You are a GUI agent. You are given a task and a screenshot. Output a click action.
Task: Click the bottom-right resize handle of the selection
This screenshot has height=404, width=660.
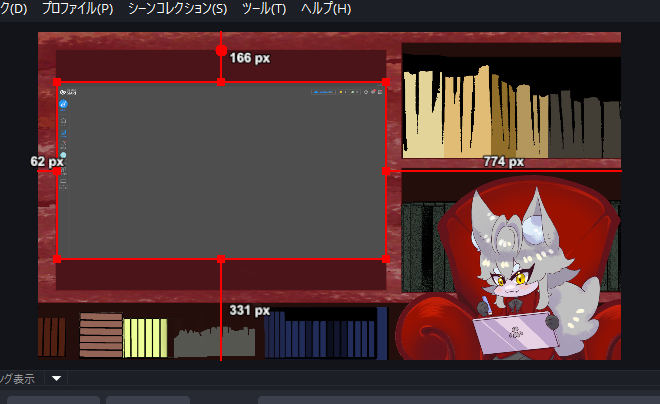point(386,259)
